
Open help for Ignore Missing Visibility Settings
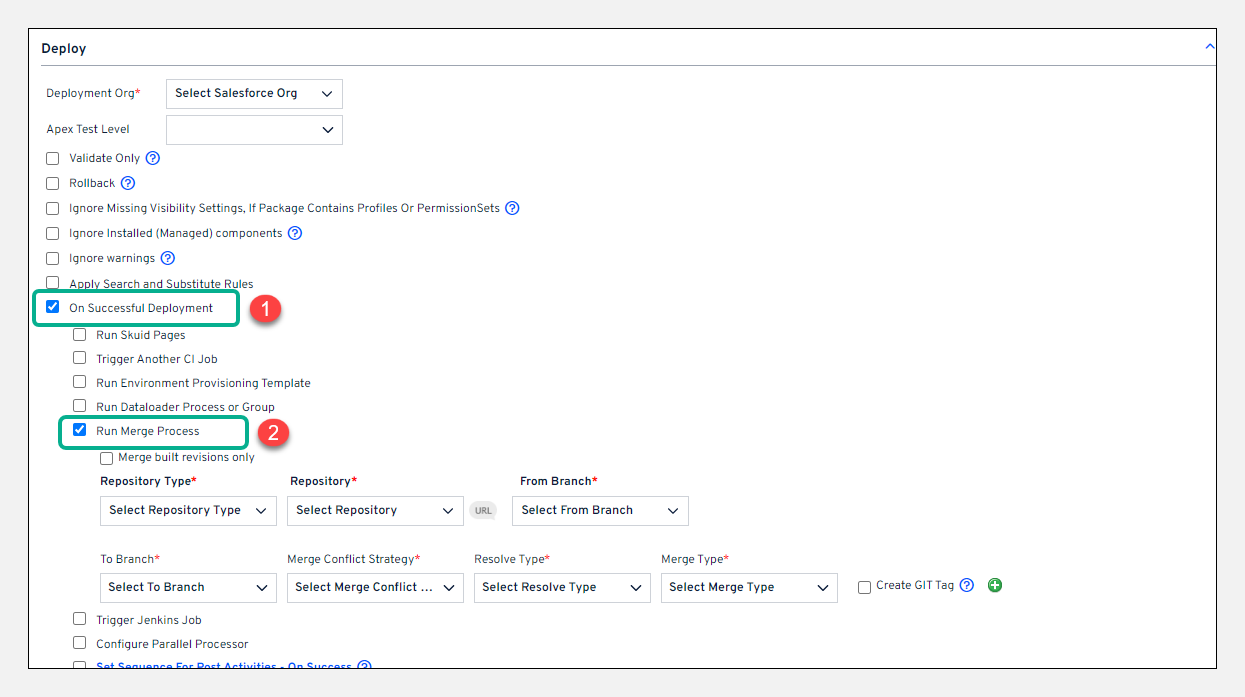[512, 208]
